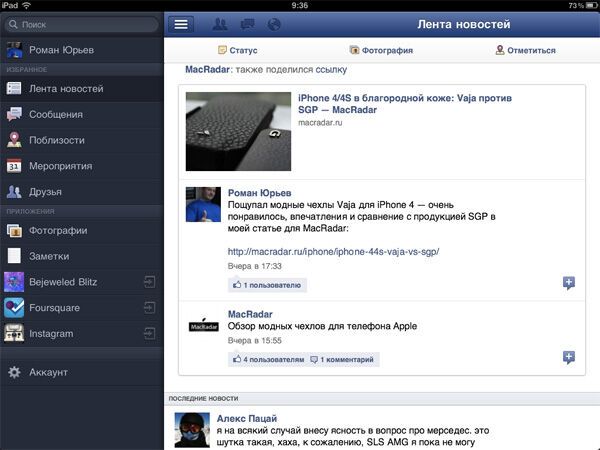Open the leather iPhone case thumbnail
The height and width of the screenshot is (450, 600).
point(238,131)
